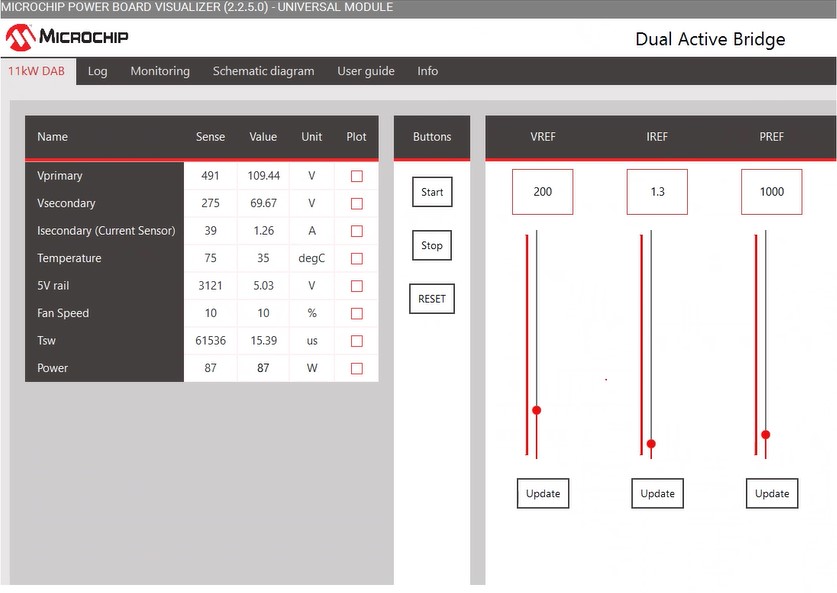Viewport: 837px width, 593px height.
Task: Click the Value column header
Action: (x=263, y=137)
